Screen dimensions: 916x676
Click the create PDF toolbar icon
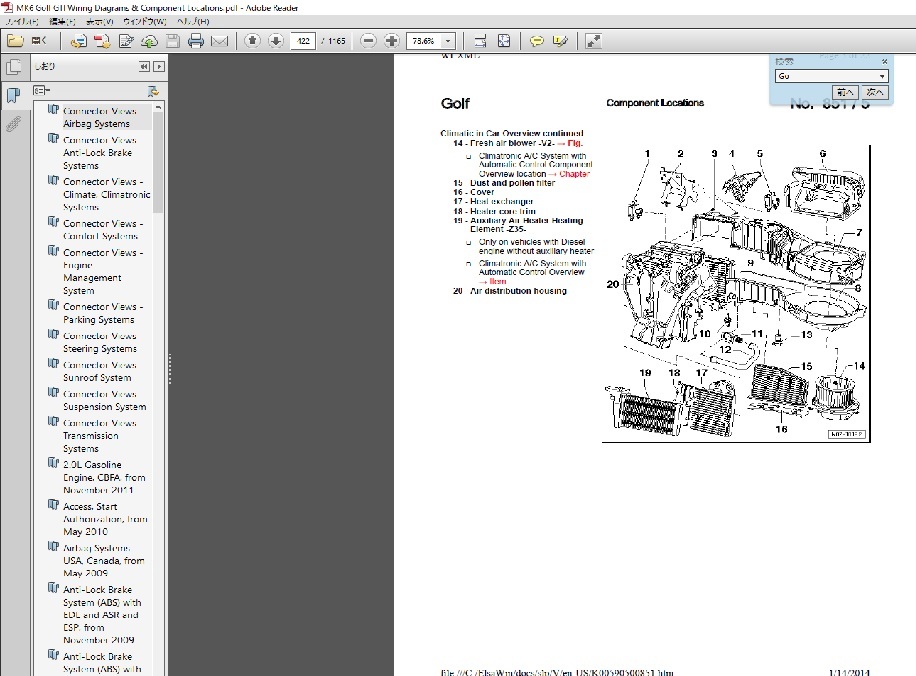click(102, 41)
